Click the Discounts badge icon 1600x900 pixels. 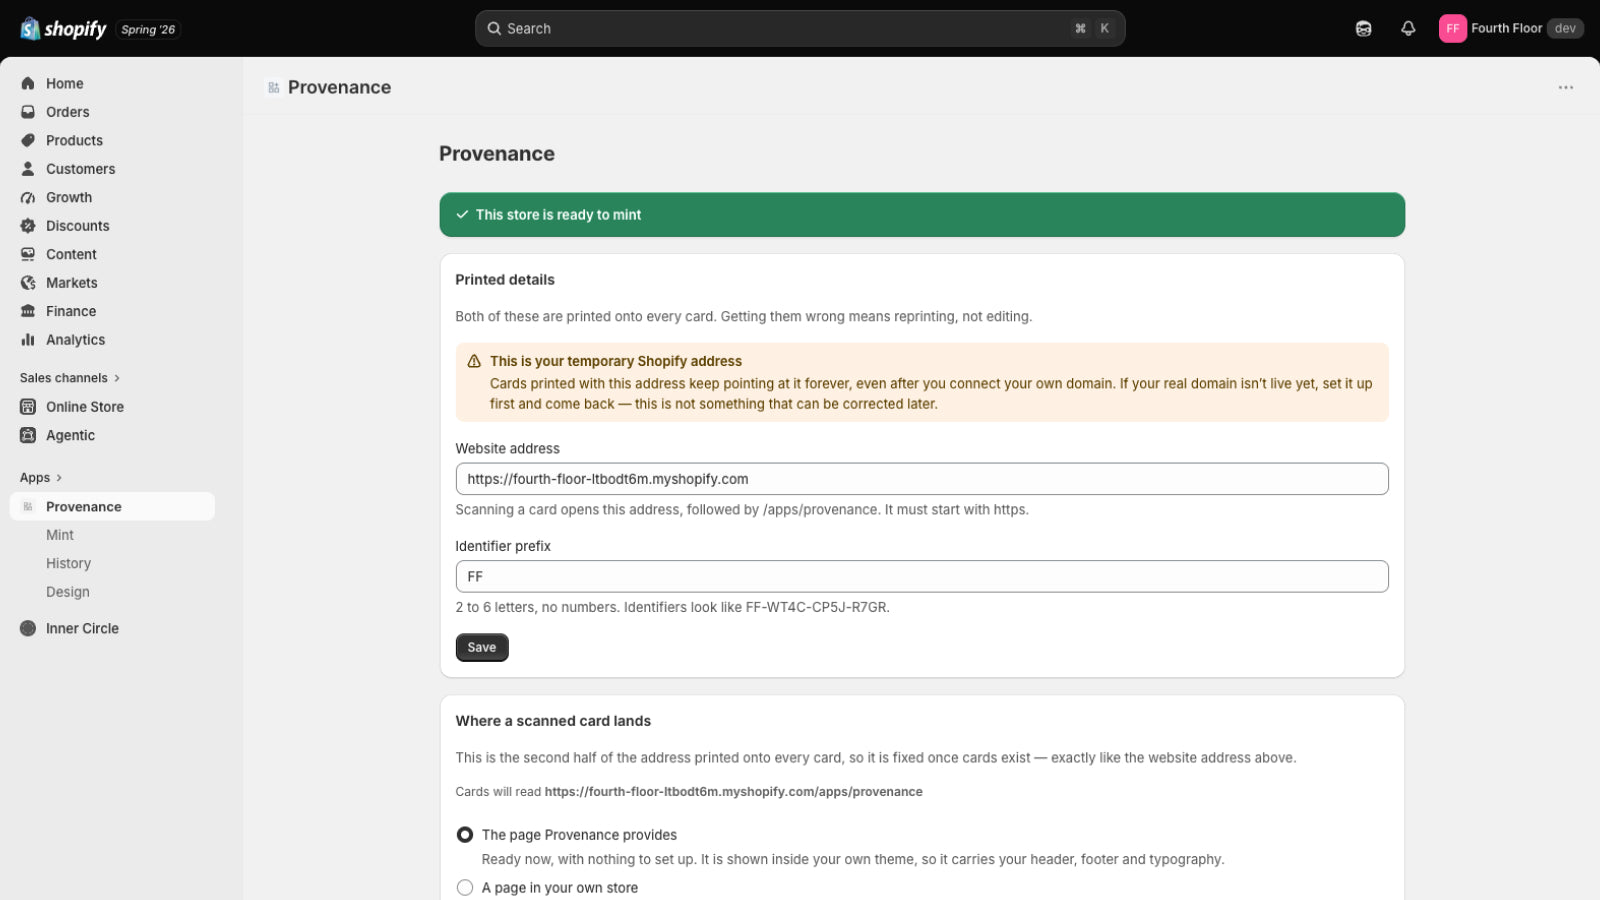pos(28,226)
